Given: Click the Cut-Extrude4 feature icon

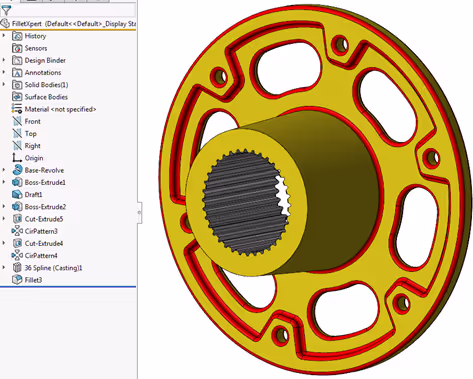Looking at the screenshot, I should point(17,243).
